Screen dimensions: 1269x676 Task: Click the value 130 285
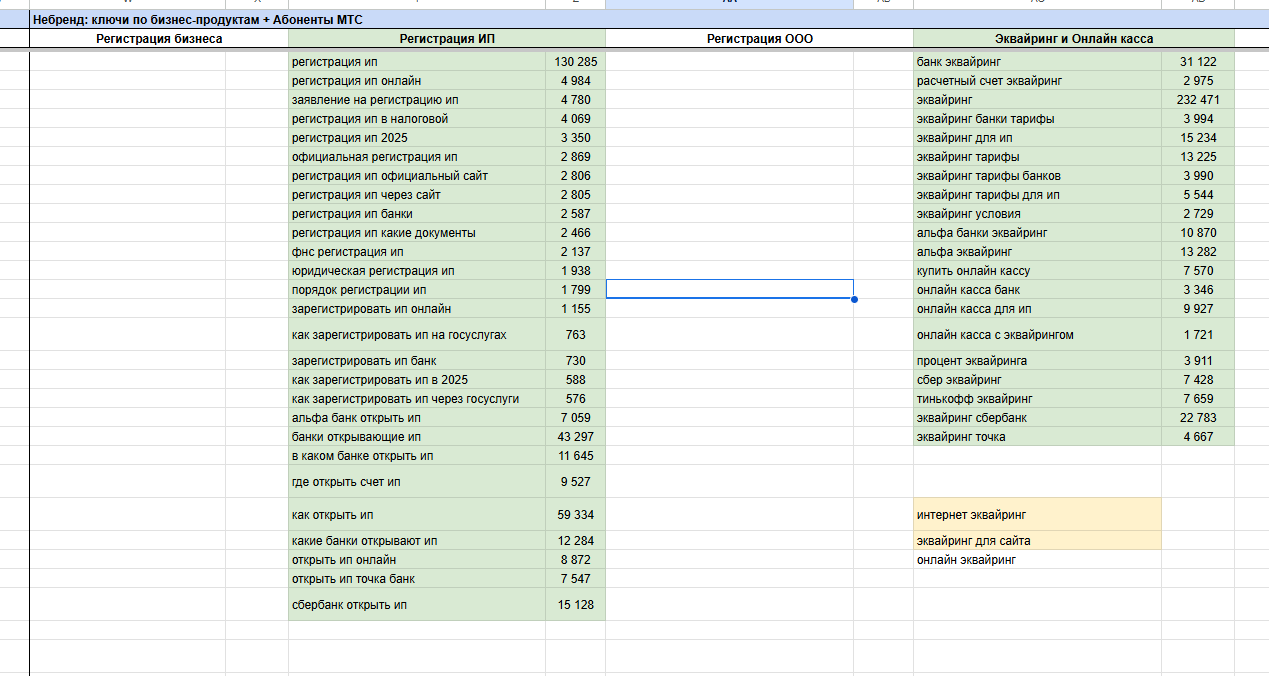(576, 62)
